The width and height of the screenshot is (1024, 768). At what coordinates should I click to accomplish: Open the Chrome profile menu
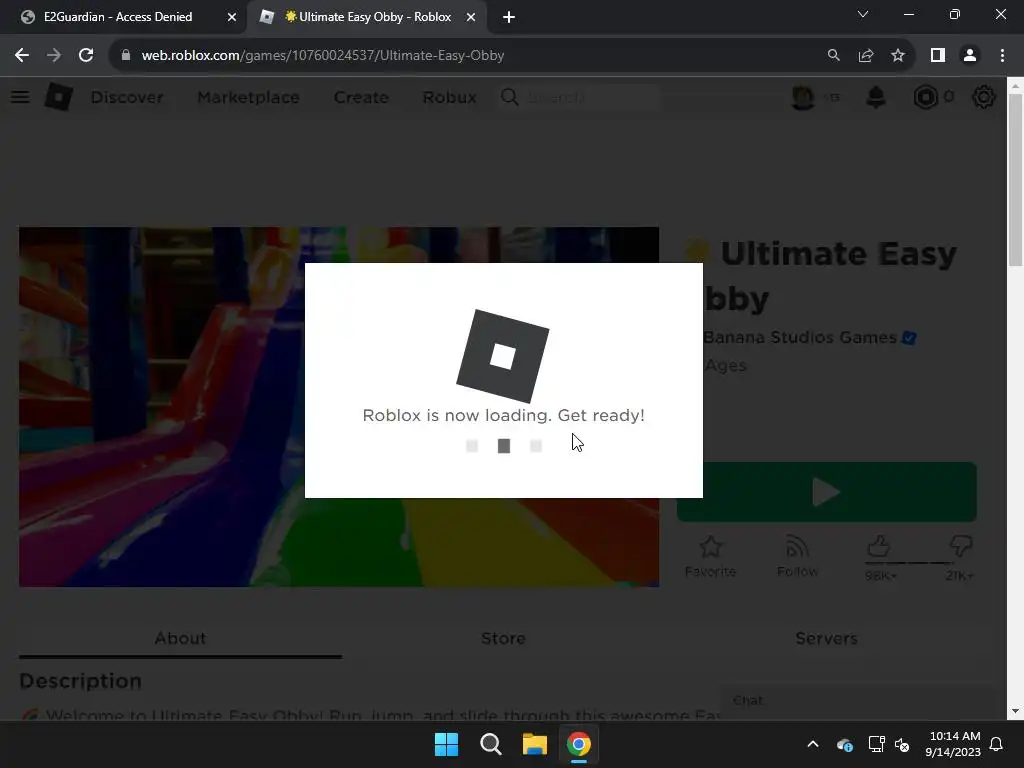[970, 56]
